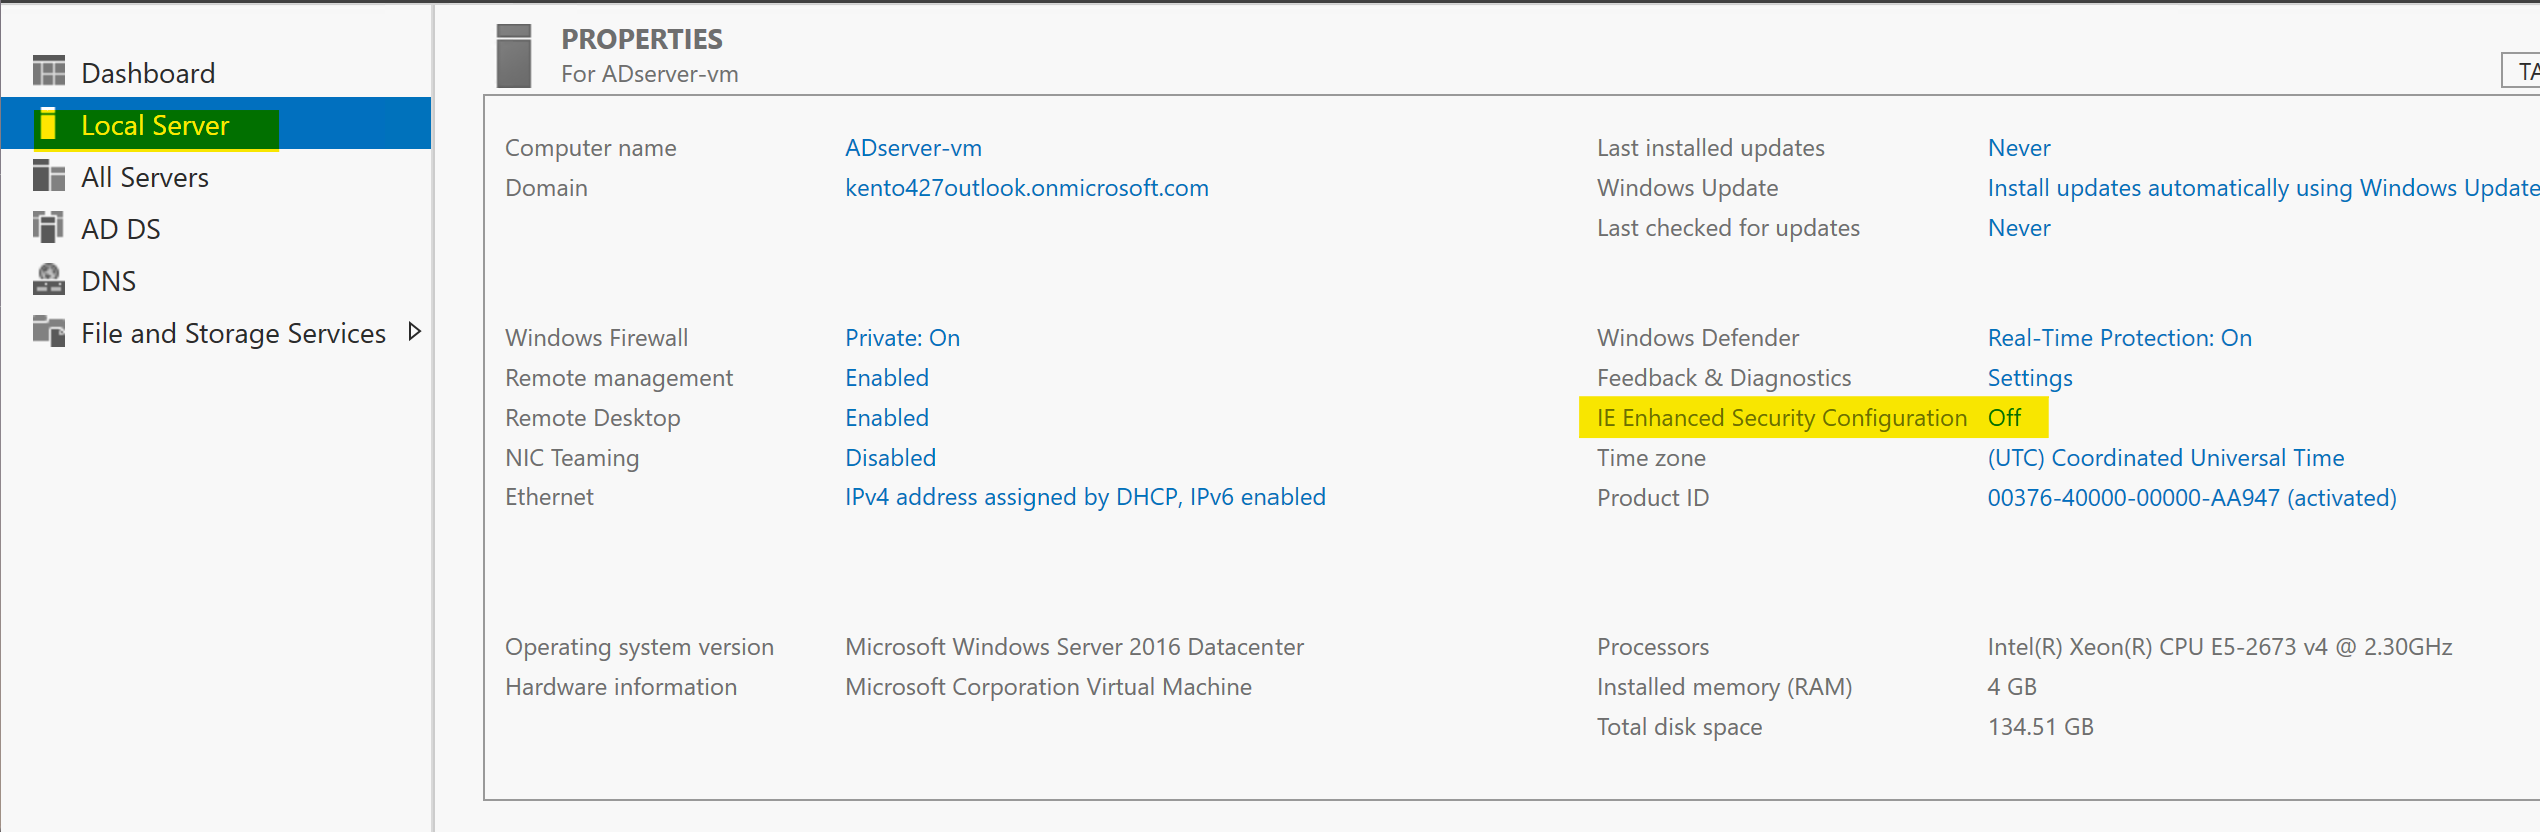Click the Local Server icon in sidebar
This screenshot has width=2540, height=832.
[x=48, y=124]
